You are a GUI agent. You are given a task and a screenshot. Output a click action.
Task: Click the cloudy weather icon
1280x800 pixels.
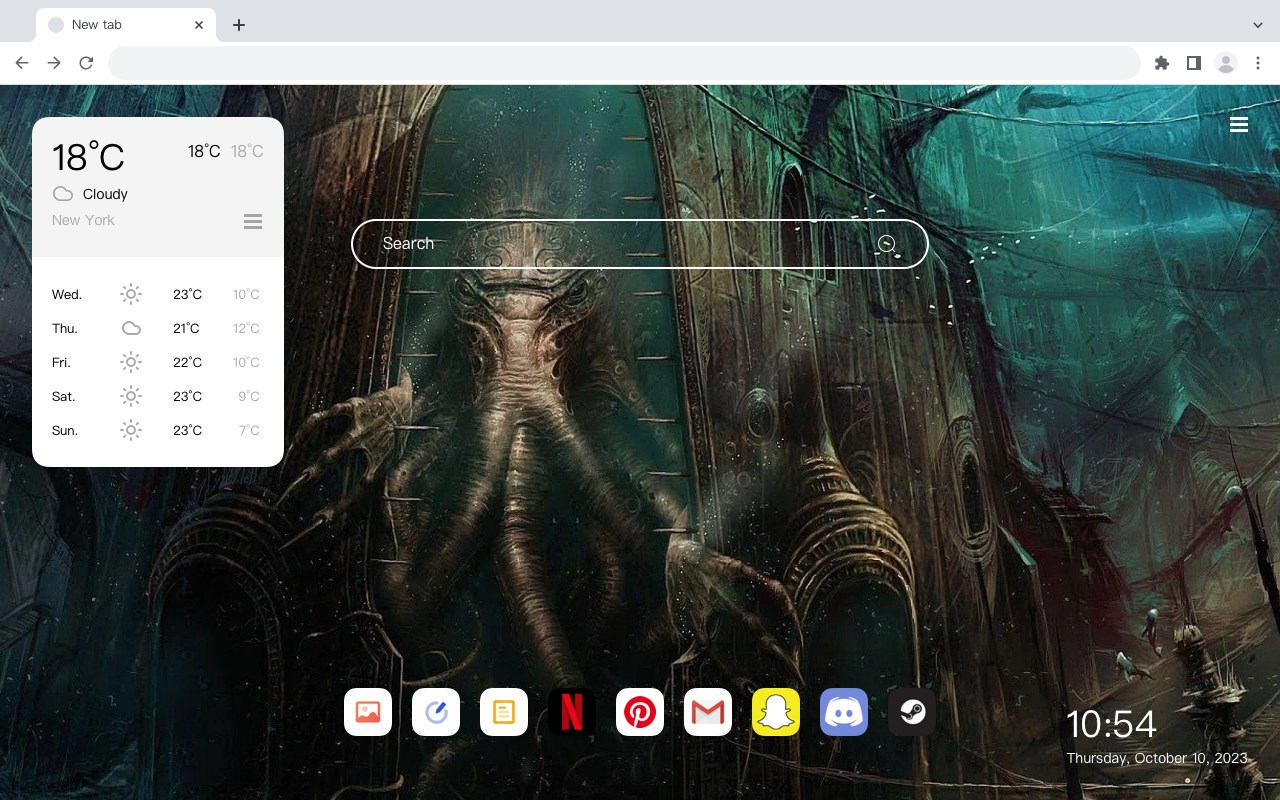tap(63, 194)
